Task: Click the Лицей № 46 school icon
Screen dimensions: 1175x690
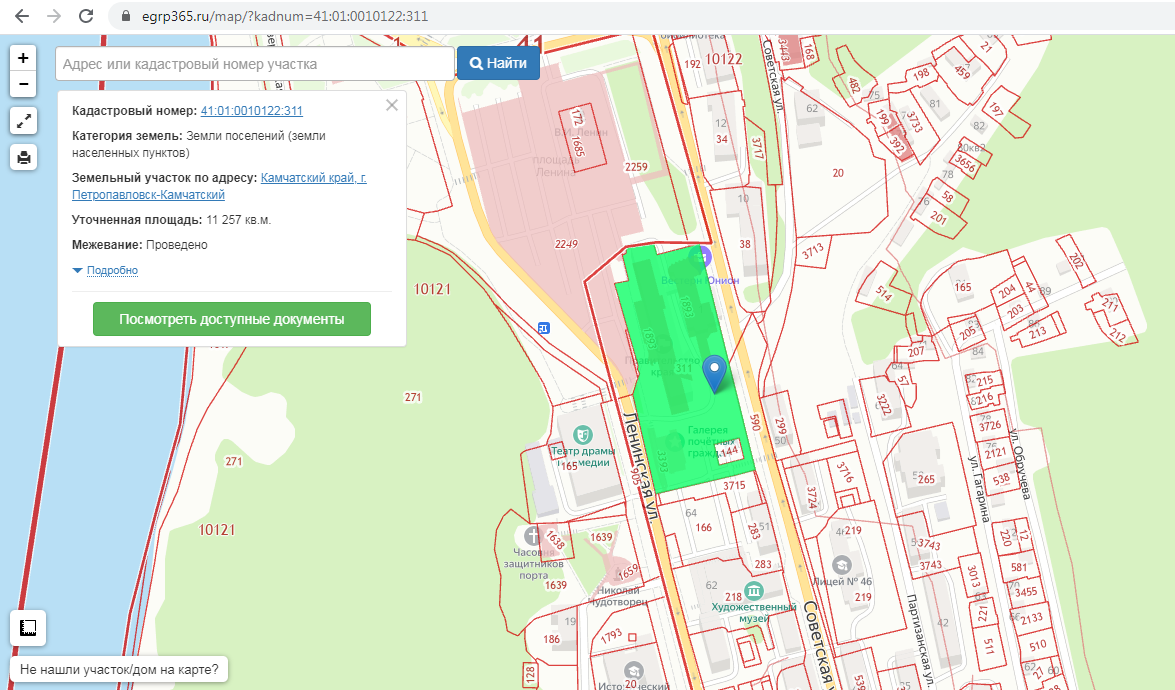Action: coord(842,565)
